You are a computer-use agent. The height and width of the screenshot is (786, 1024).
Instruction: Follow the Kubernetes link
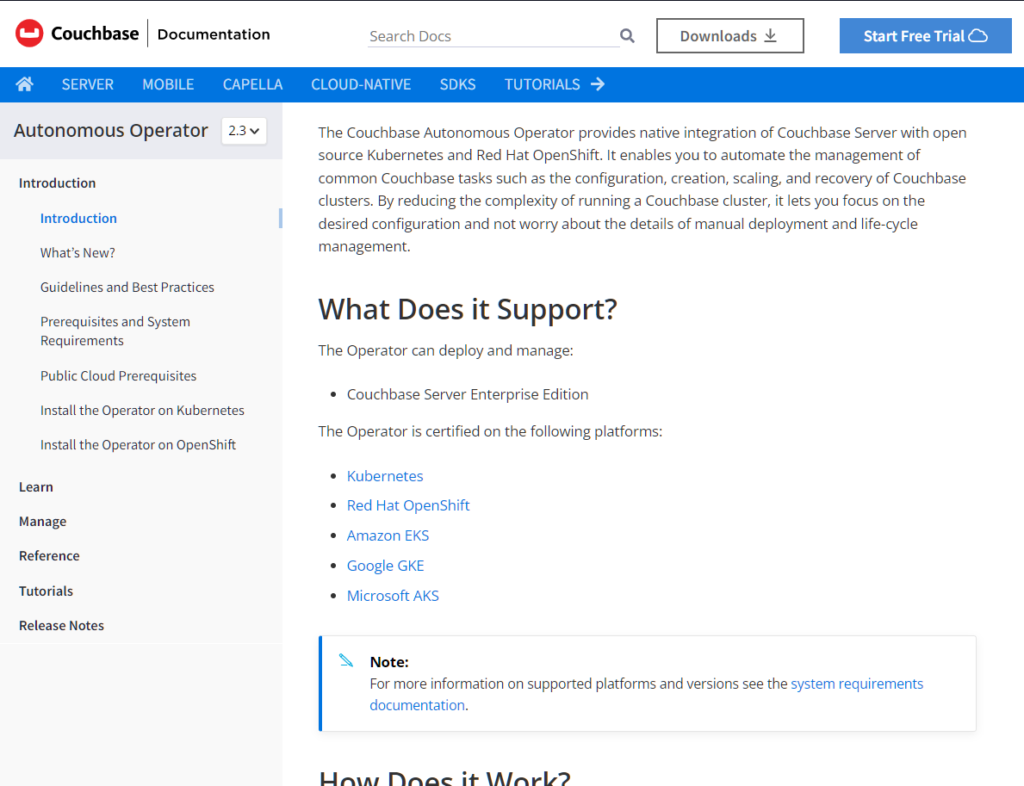pos(385,476)
